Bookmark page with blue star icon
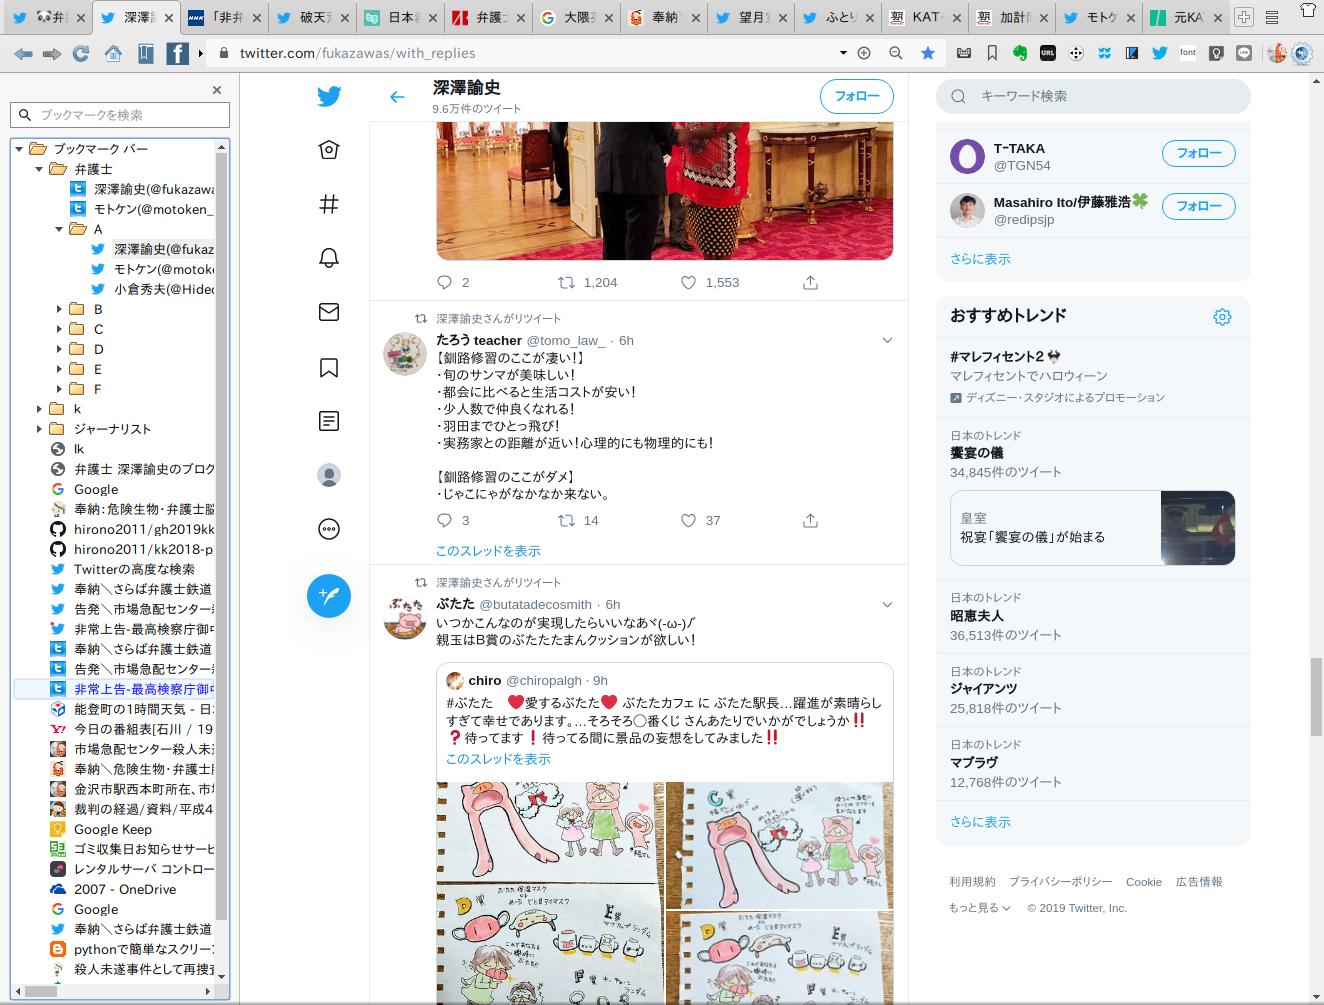This screenshot has width=1324, height=1005. 928,53
